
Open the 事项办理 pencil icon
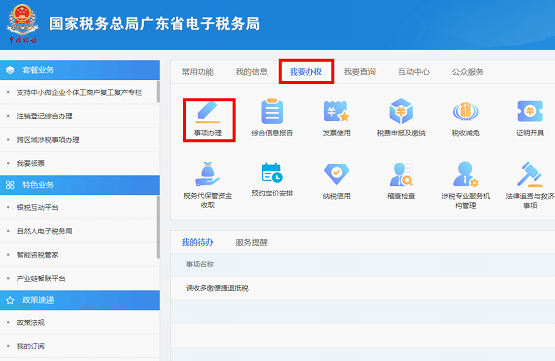(208, 112)
